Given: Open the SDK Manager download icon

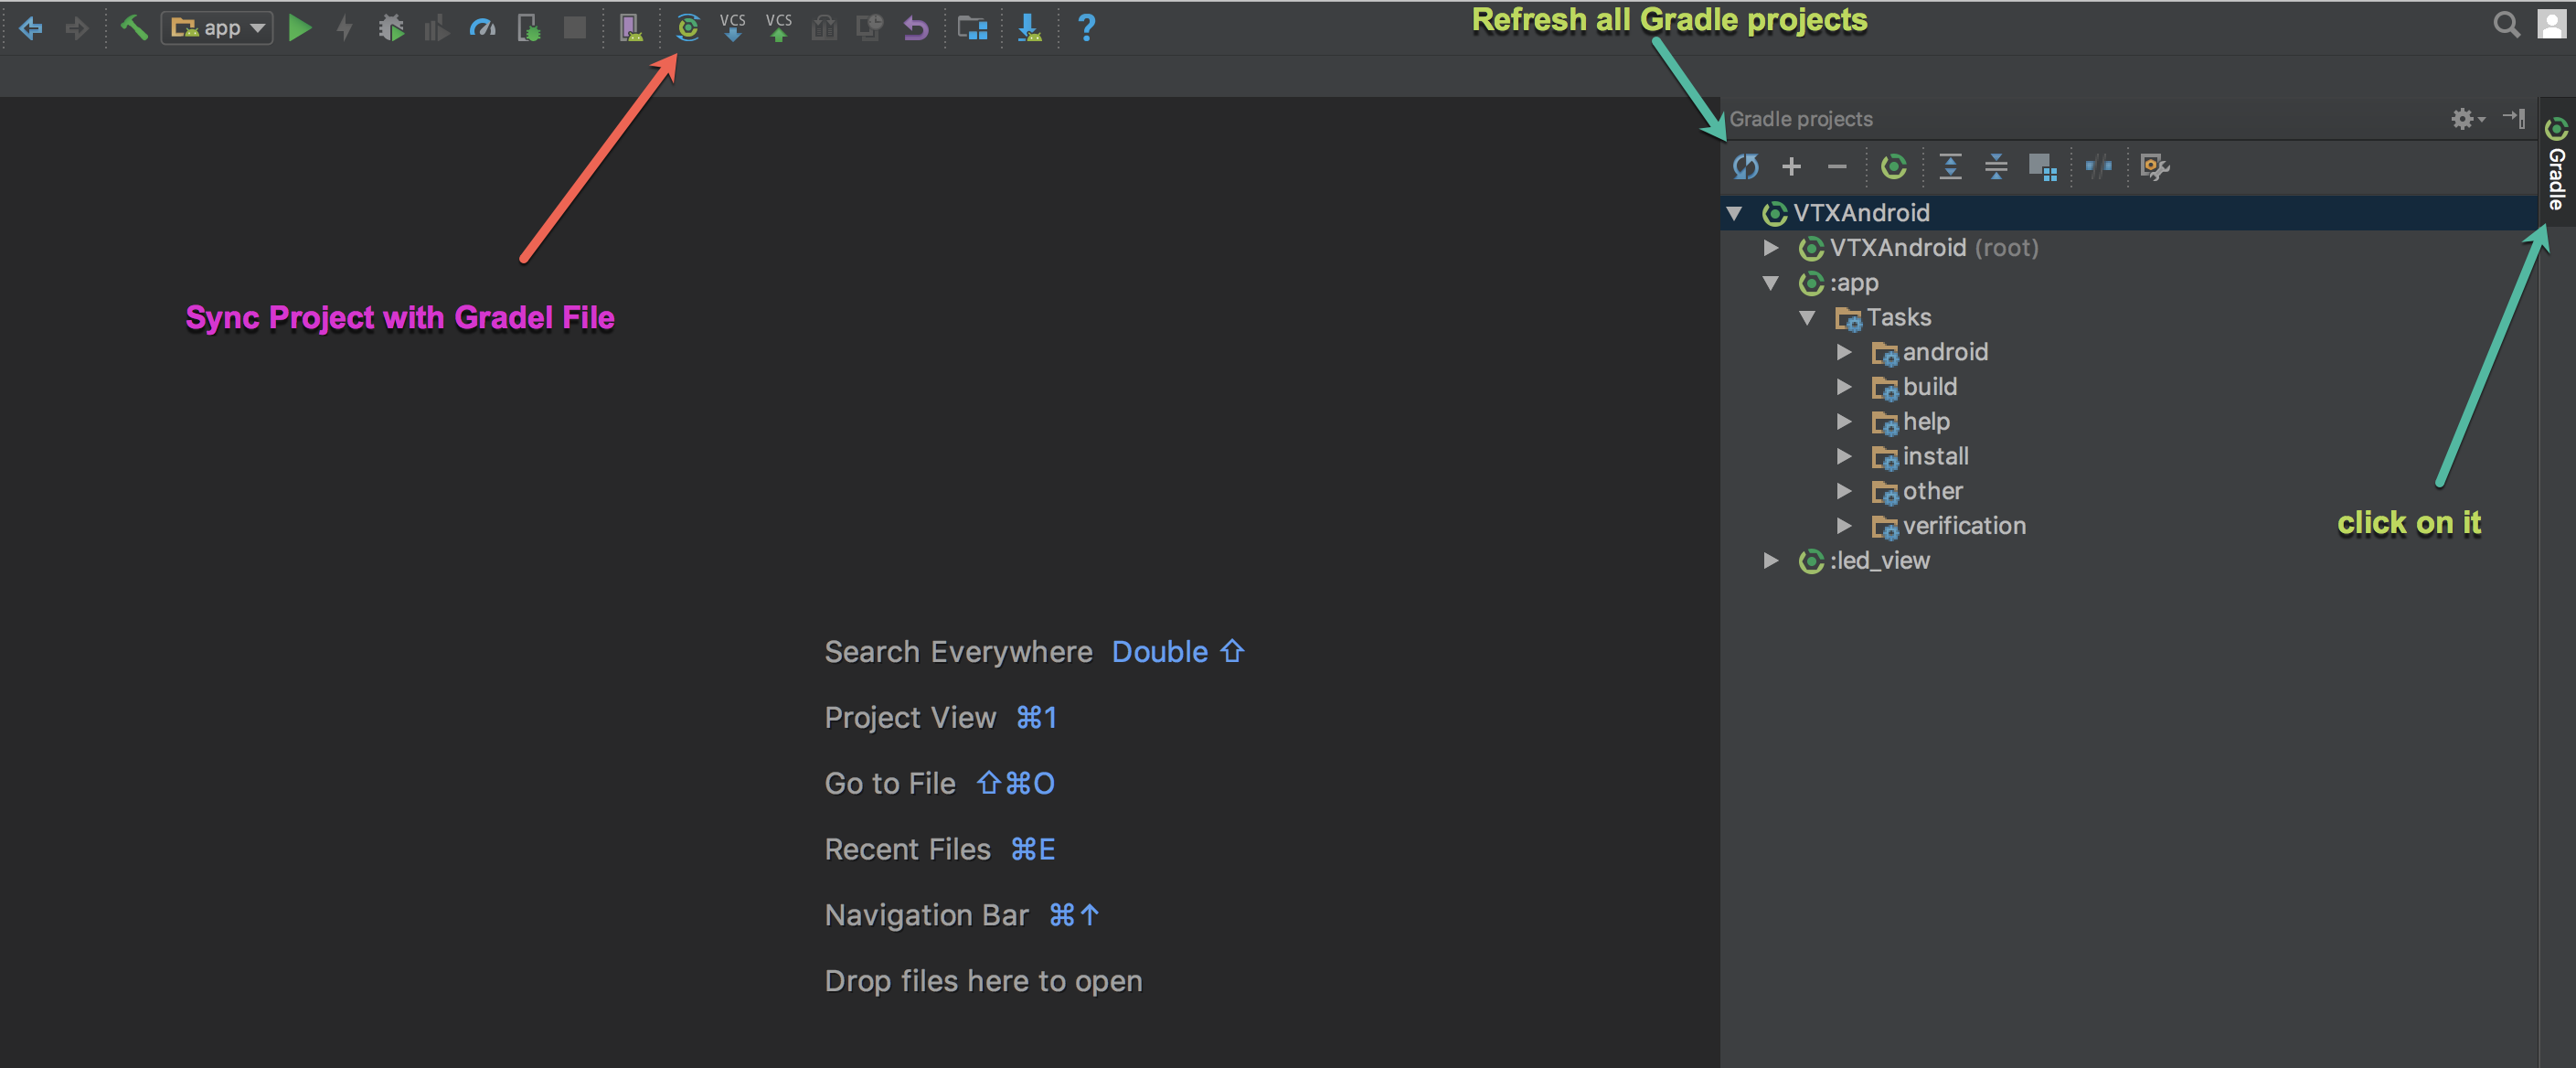Looking at the screenshot, I should pyautogui.click(x=1029, y=27).
